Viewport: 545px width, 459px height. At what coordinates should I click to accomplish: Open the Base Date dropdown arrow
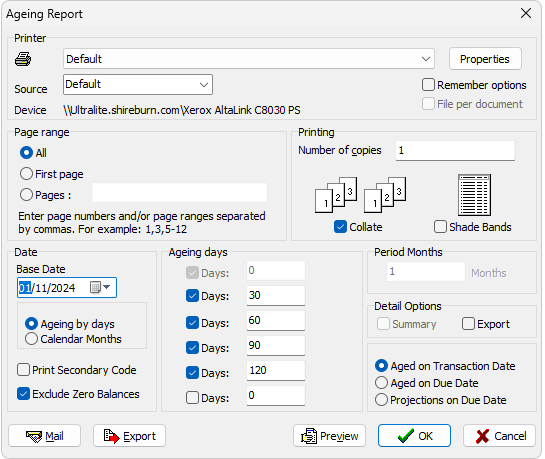pyautogui.click(x=107, y=287)
